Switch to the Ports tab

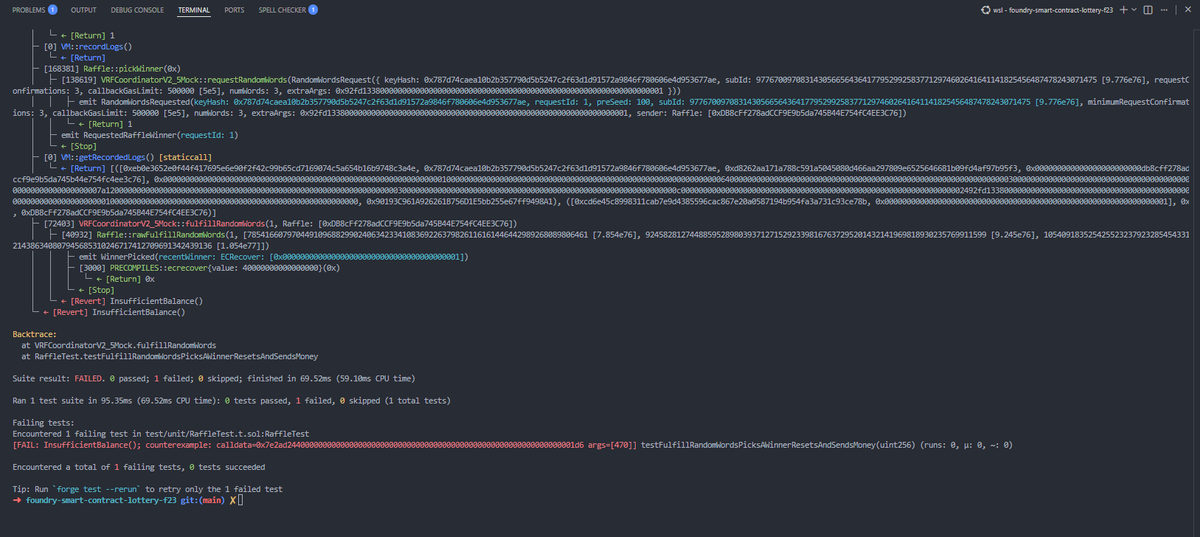(235, 10)
